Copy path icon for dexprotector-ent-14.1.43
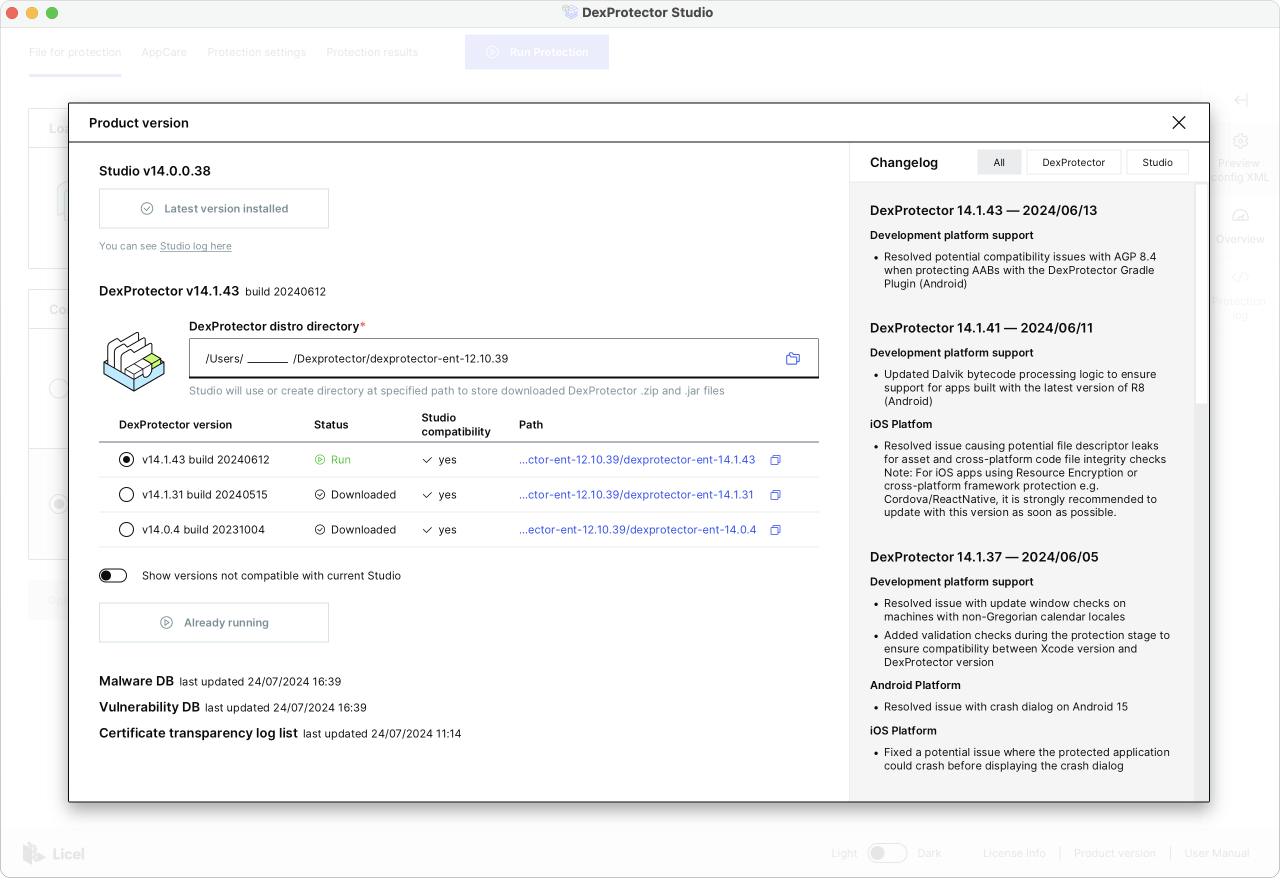Screen dimensions: 1280x878 point(775,460)
